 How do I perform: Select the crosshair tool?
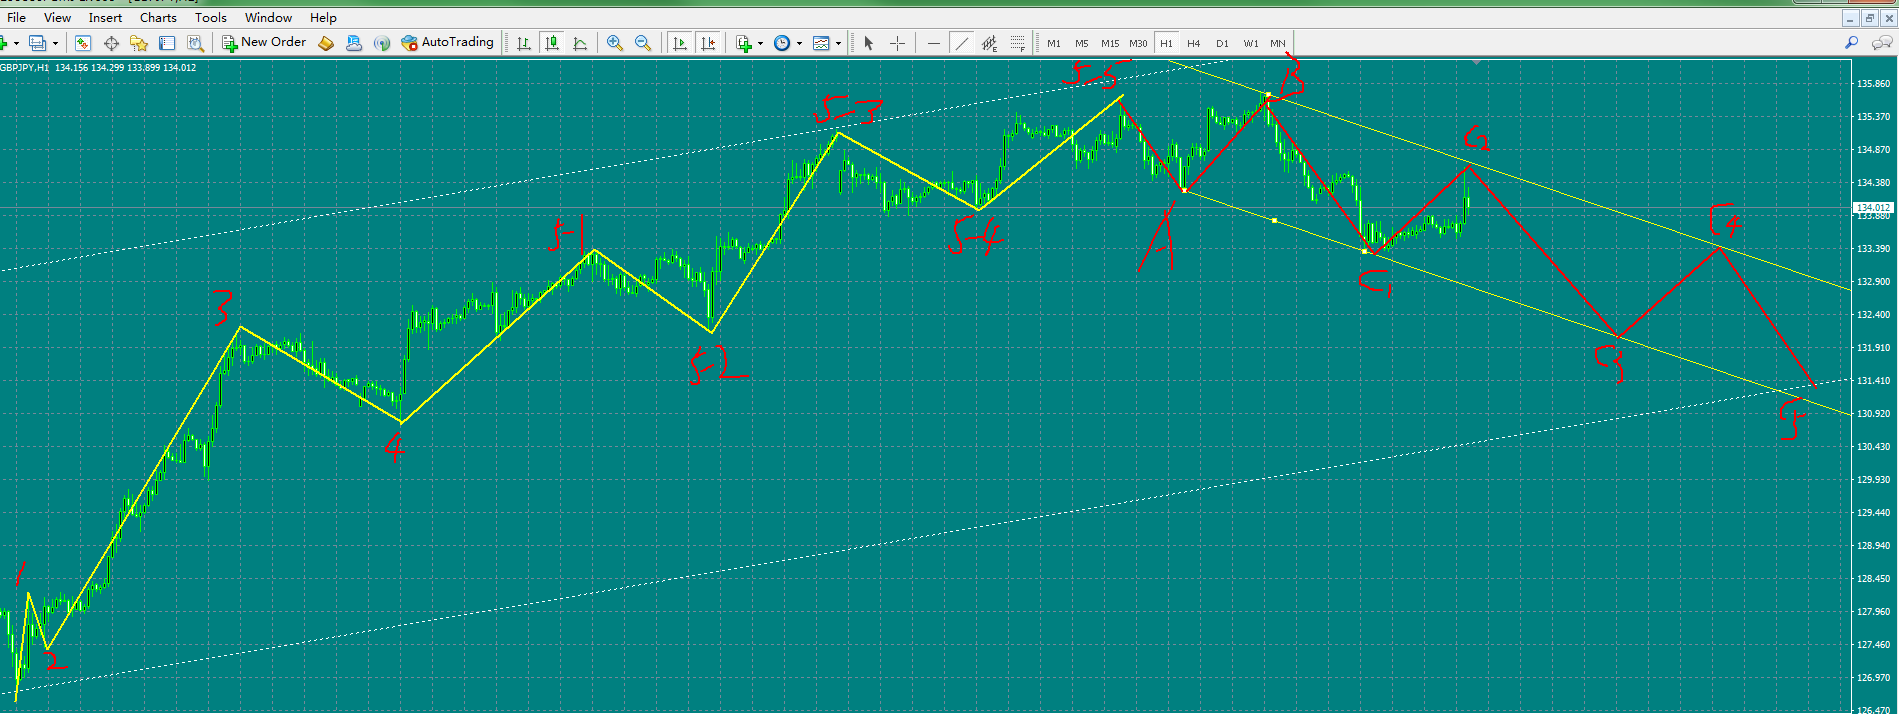pos(897,43)
